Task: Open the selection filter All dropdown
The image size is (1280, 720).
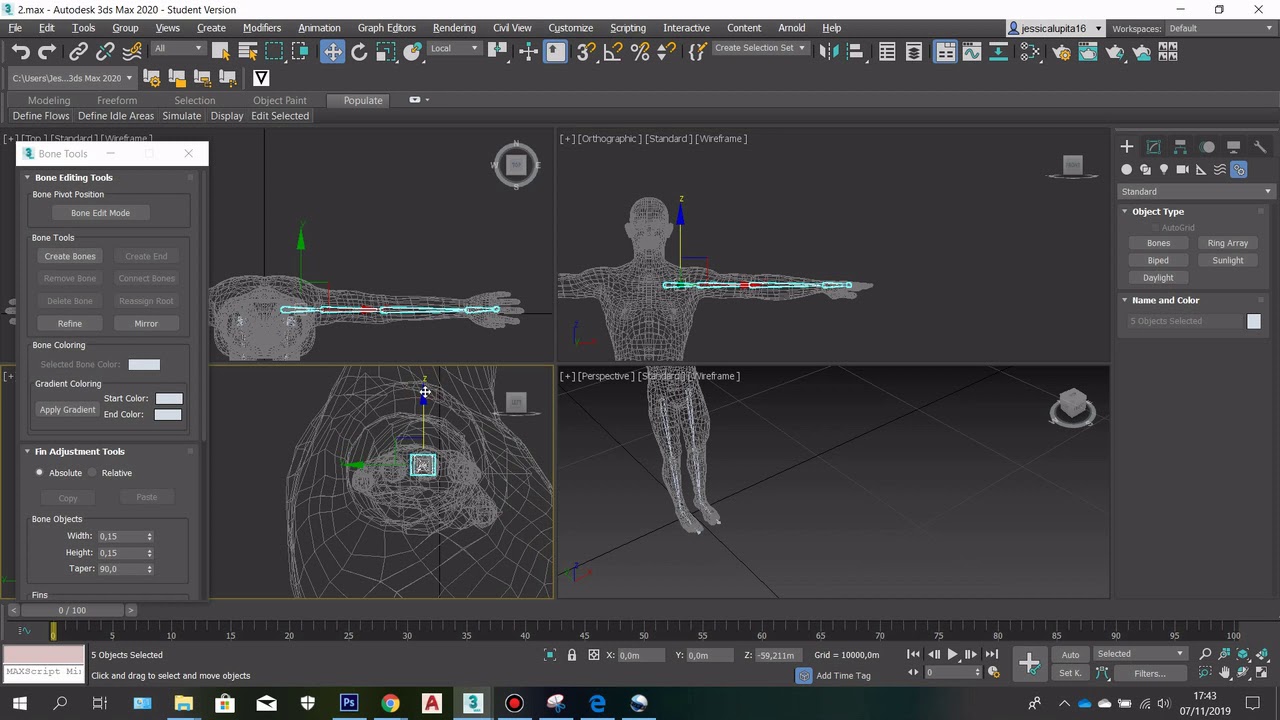Action: click(x=178, y=48)
